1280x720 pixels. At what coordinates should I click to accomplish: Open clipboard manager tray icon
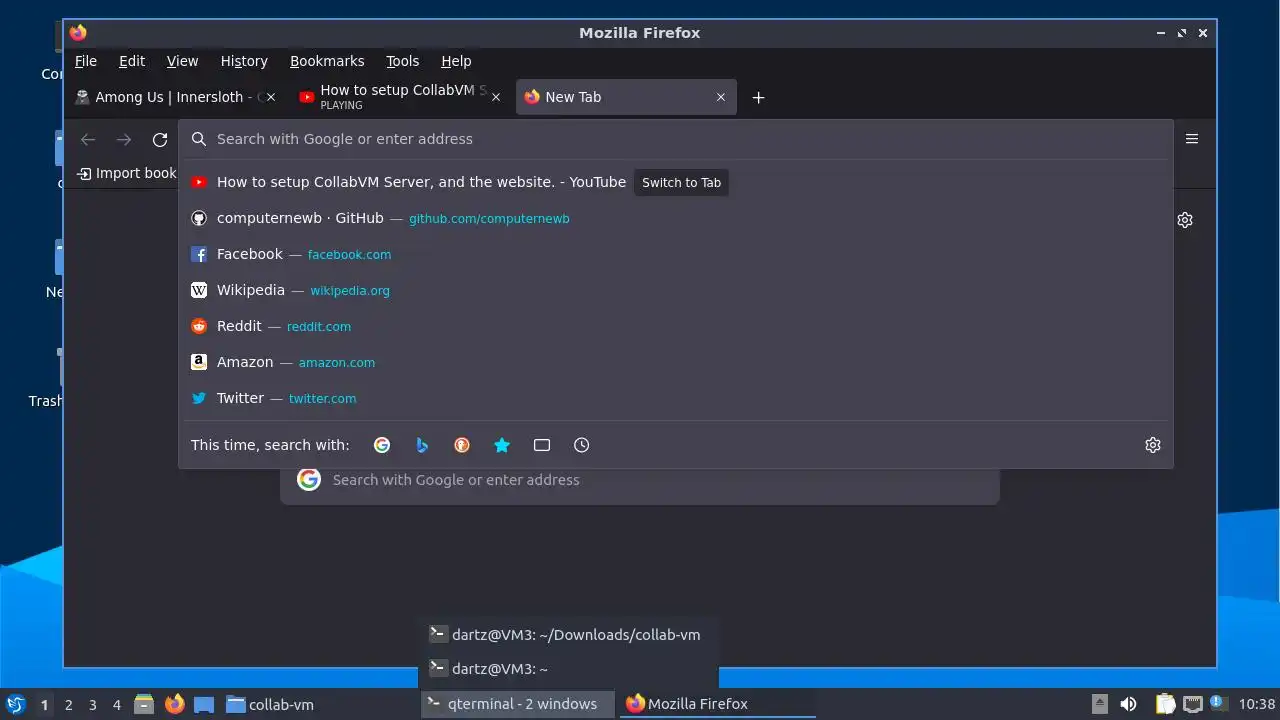[x=1165, y=704]
